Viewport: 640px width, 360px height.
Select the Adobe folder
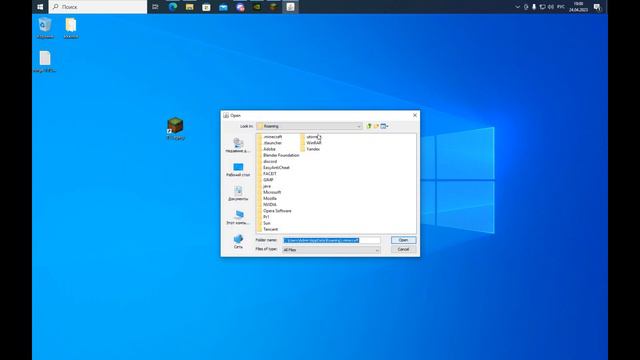[x=267, y=149]
